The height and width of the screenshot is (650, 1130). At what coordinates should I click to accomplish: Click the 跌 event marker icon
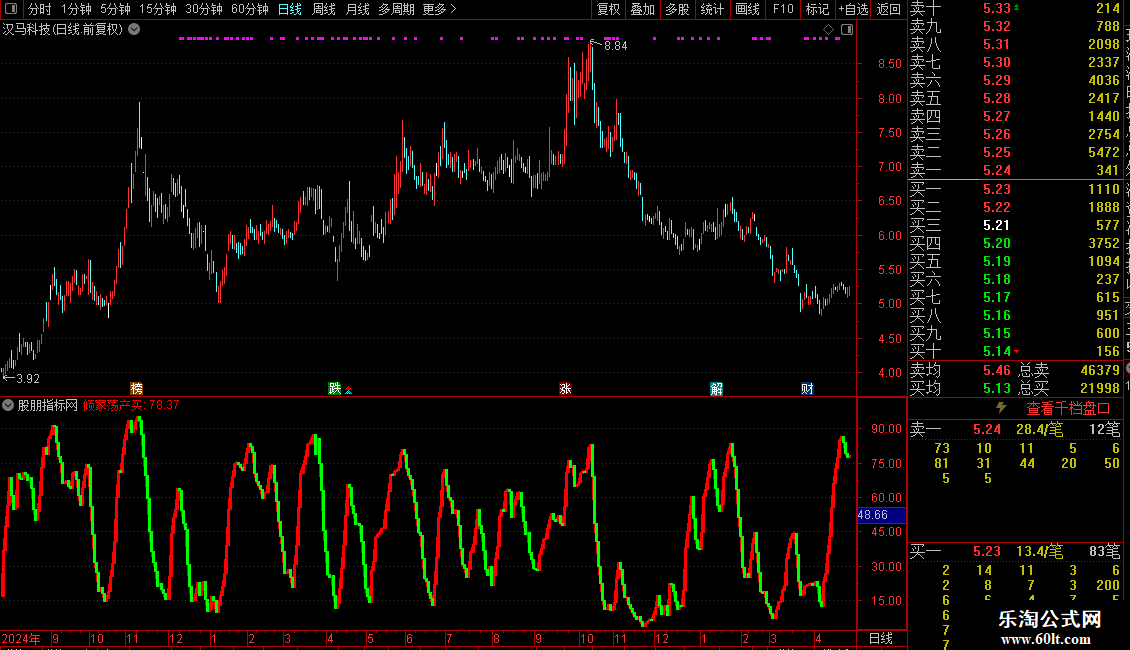(334, 389)
